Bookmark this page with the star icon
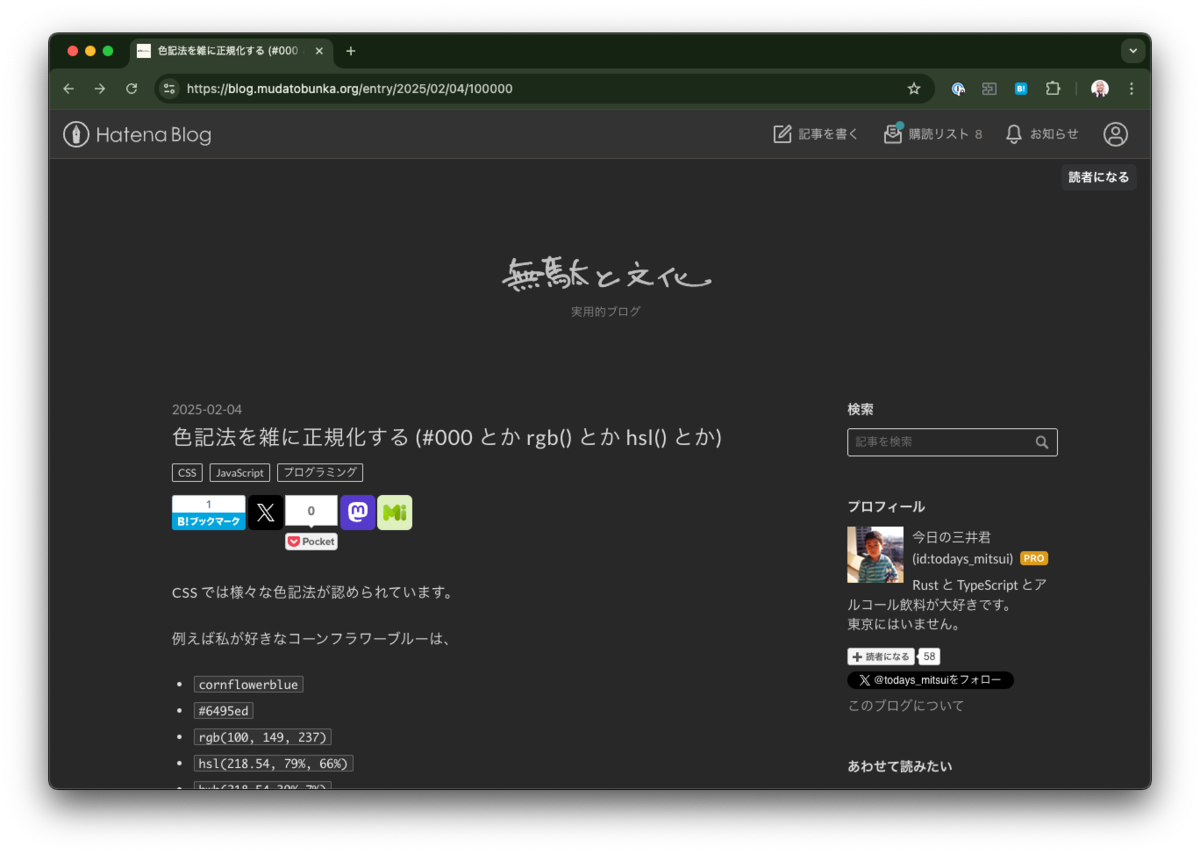Viewport: 1200px width, 854px height. pos(913,89)
